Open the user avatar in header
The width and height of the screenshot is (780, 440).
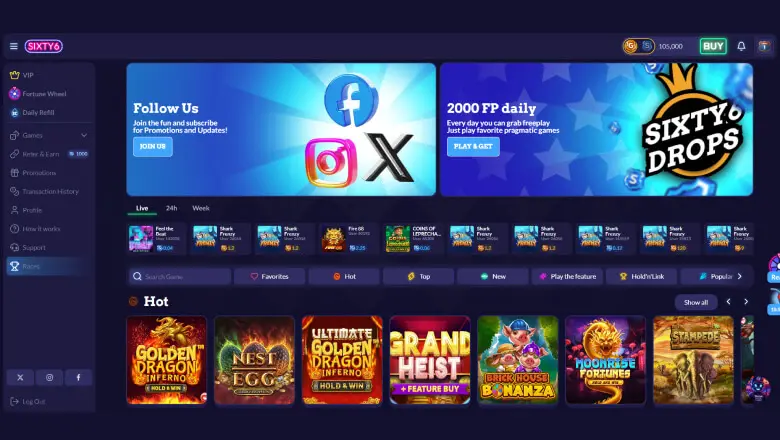click(764, 46)
